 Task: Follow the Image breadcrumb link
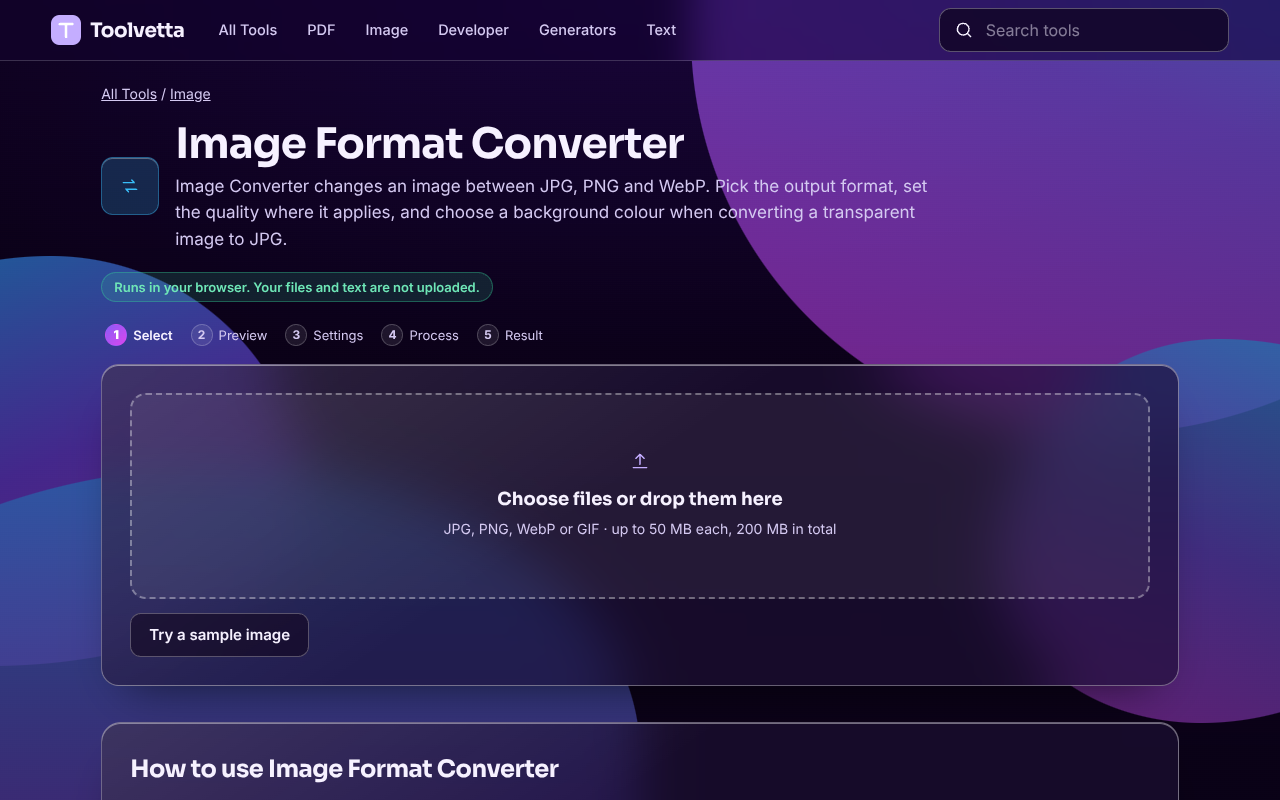[190, 94]
